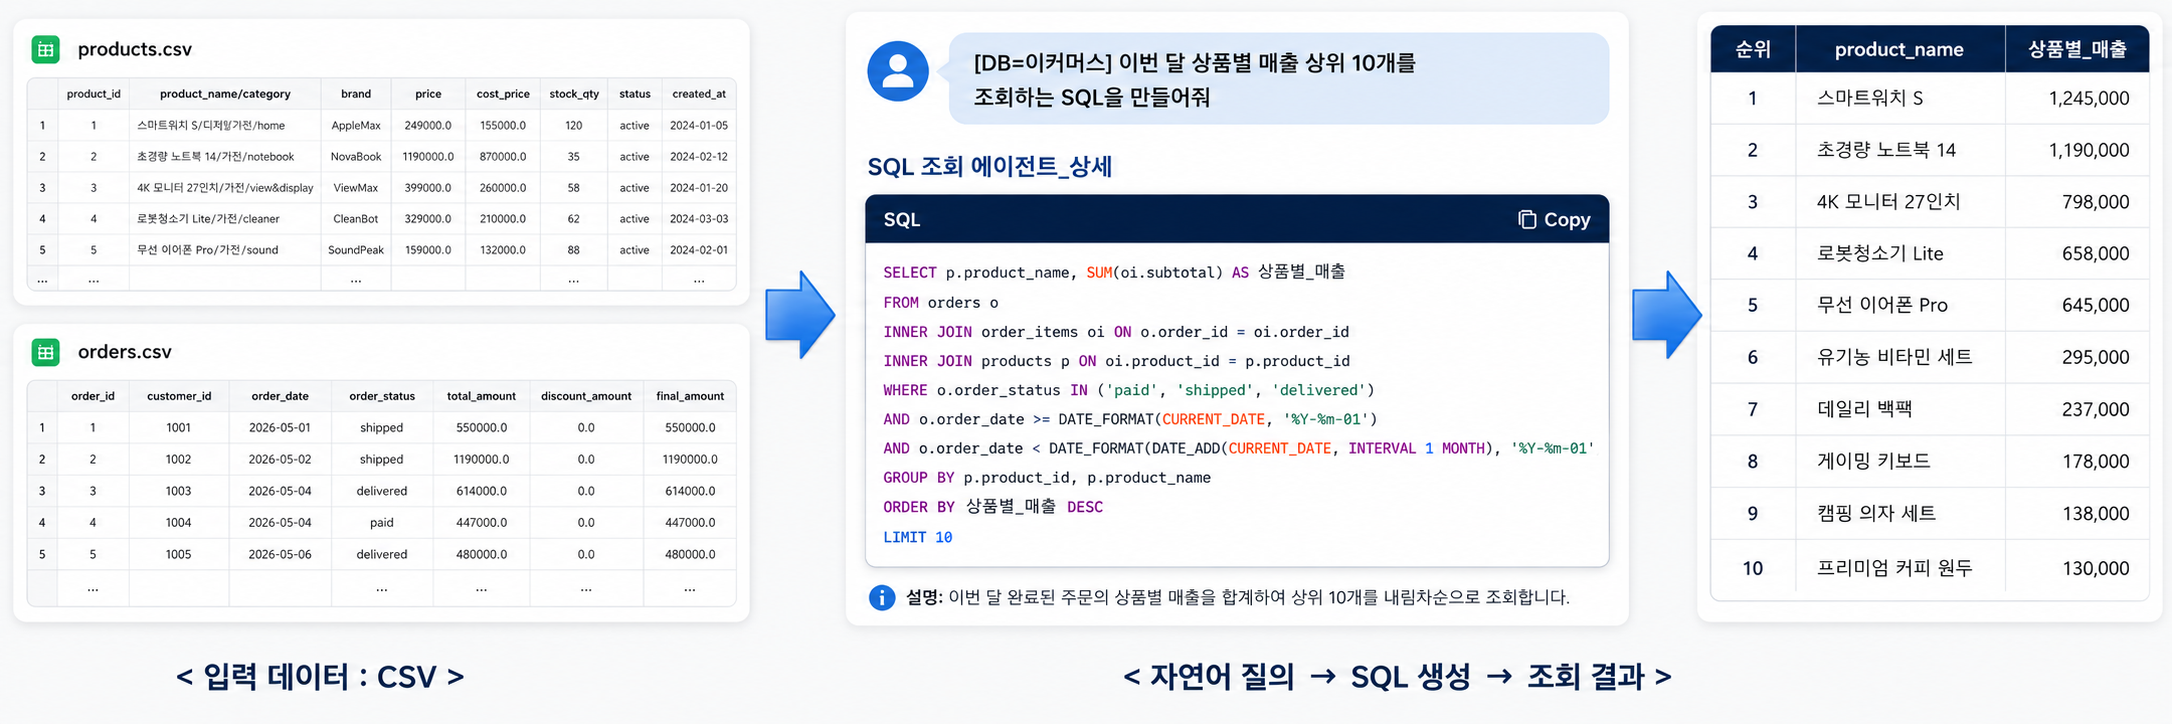Click the GROUP BY line in SQL
The height and width of the screenshot is (724, 2172).
(1047, 478)
